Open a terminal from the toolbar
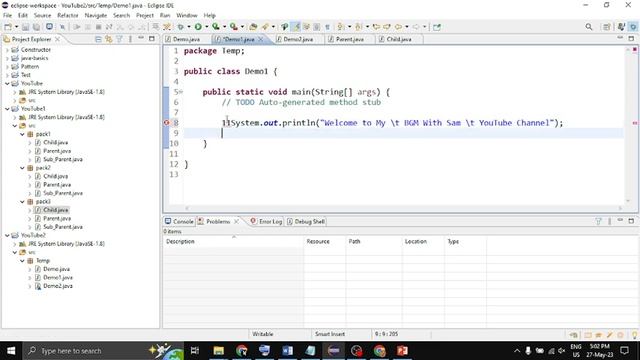 pyautogui.click(x=49, y=27)
